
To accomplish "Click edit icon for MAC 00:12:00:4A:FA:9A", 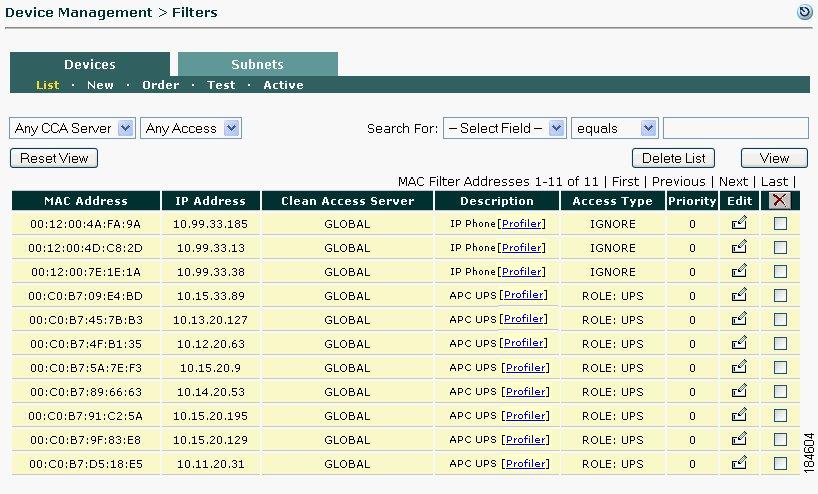I will point(739,223).
